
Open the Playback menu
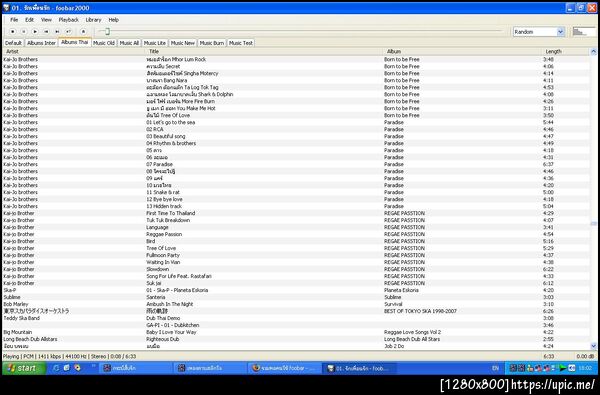click(x=68, y=20)
